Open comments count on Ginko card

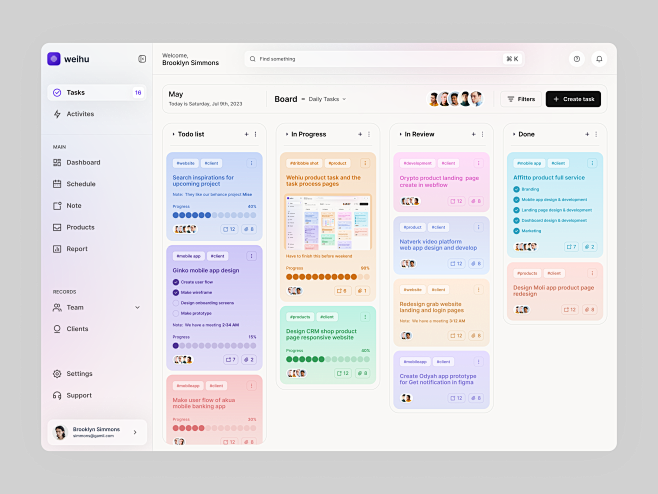pos(231,360)
